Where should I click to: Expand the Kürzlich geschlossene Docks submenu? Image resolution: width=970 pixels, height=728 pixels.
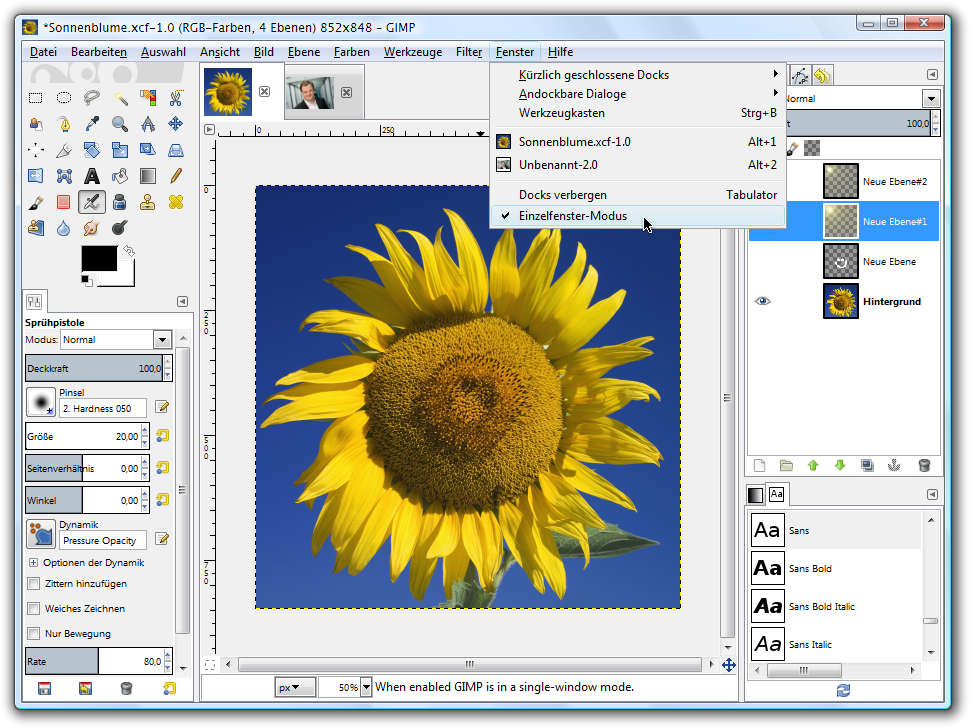click(638, 75)
